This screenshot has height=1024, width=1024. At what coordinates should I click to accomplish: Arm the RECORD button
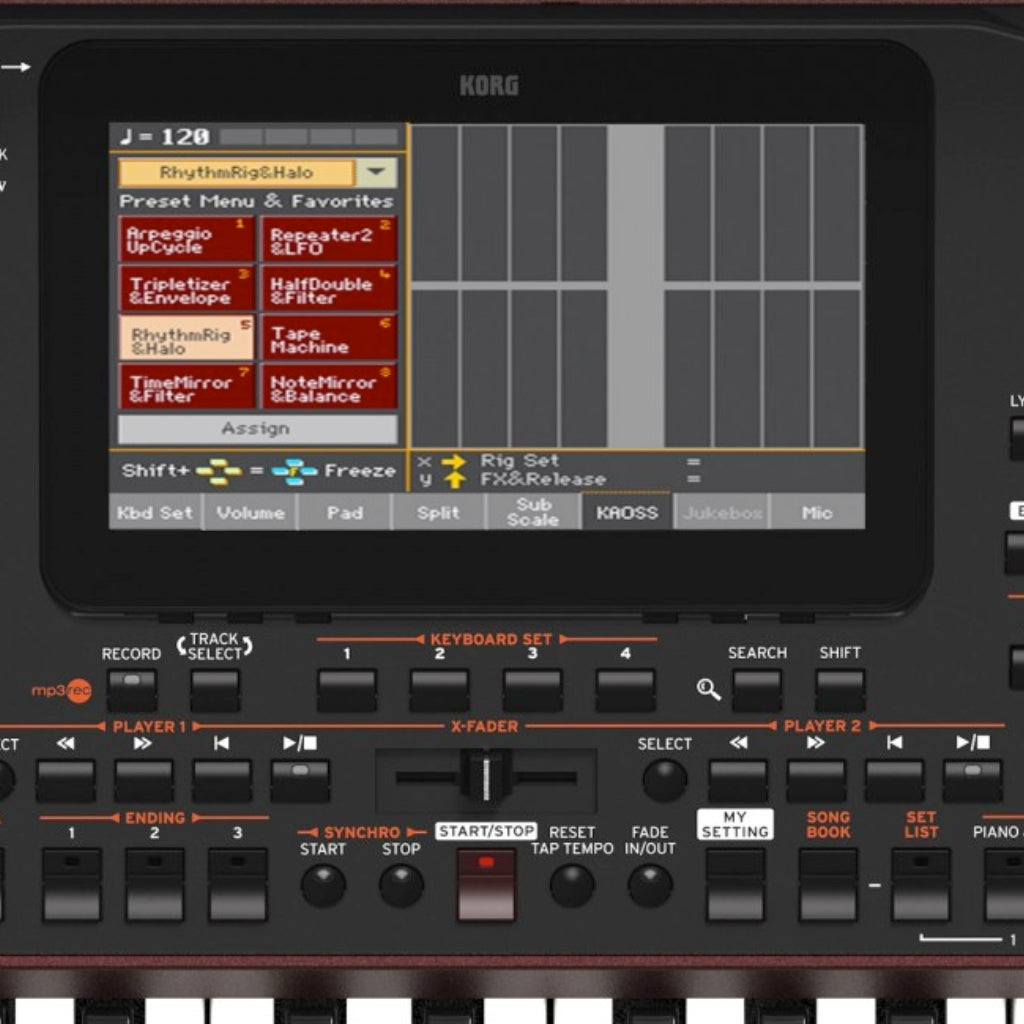[x=131, y=688]
